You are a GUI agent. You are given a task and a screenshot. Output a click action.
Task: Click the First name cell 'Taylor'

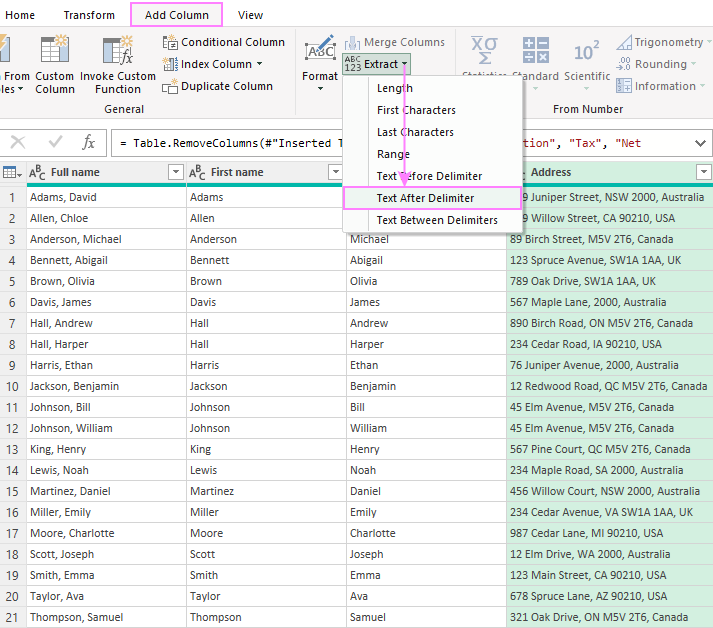pyautogui.click(x=266, y=597)
